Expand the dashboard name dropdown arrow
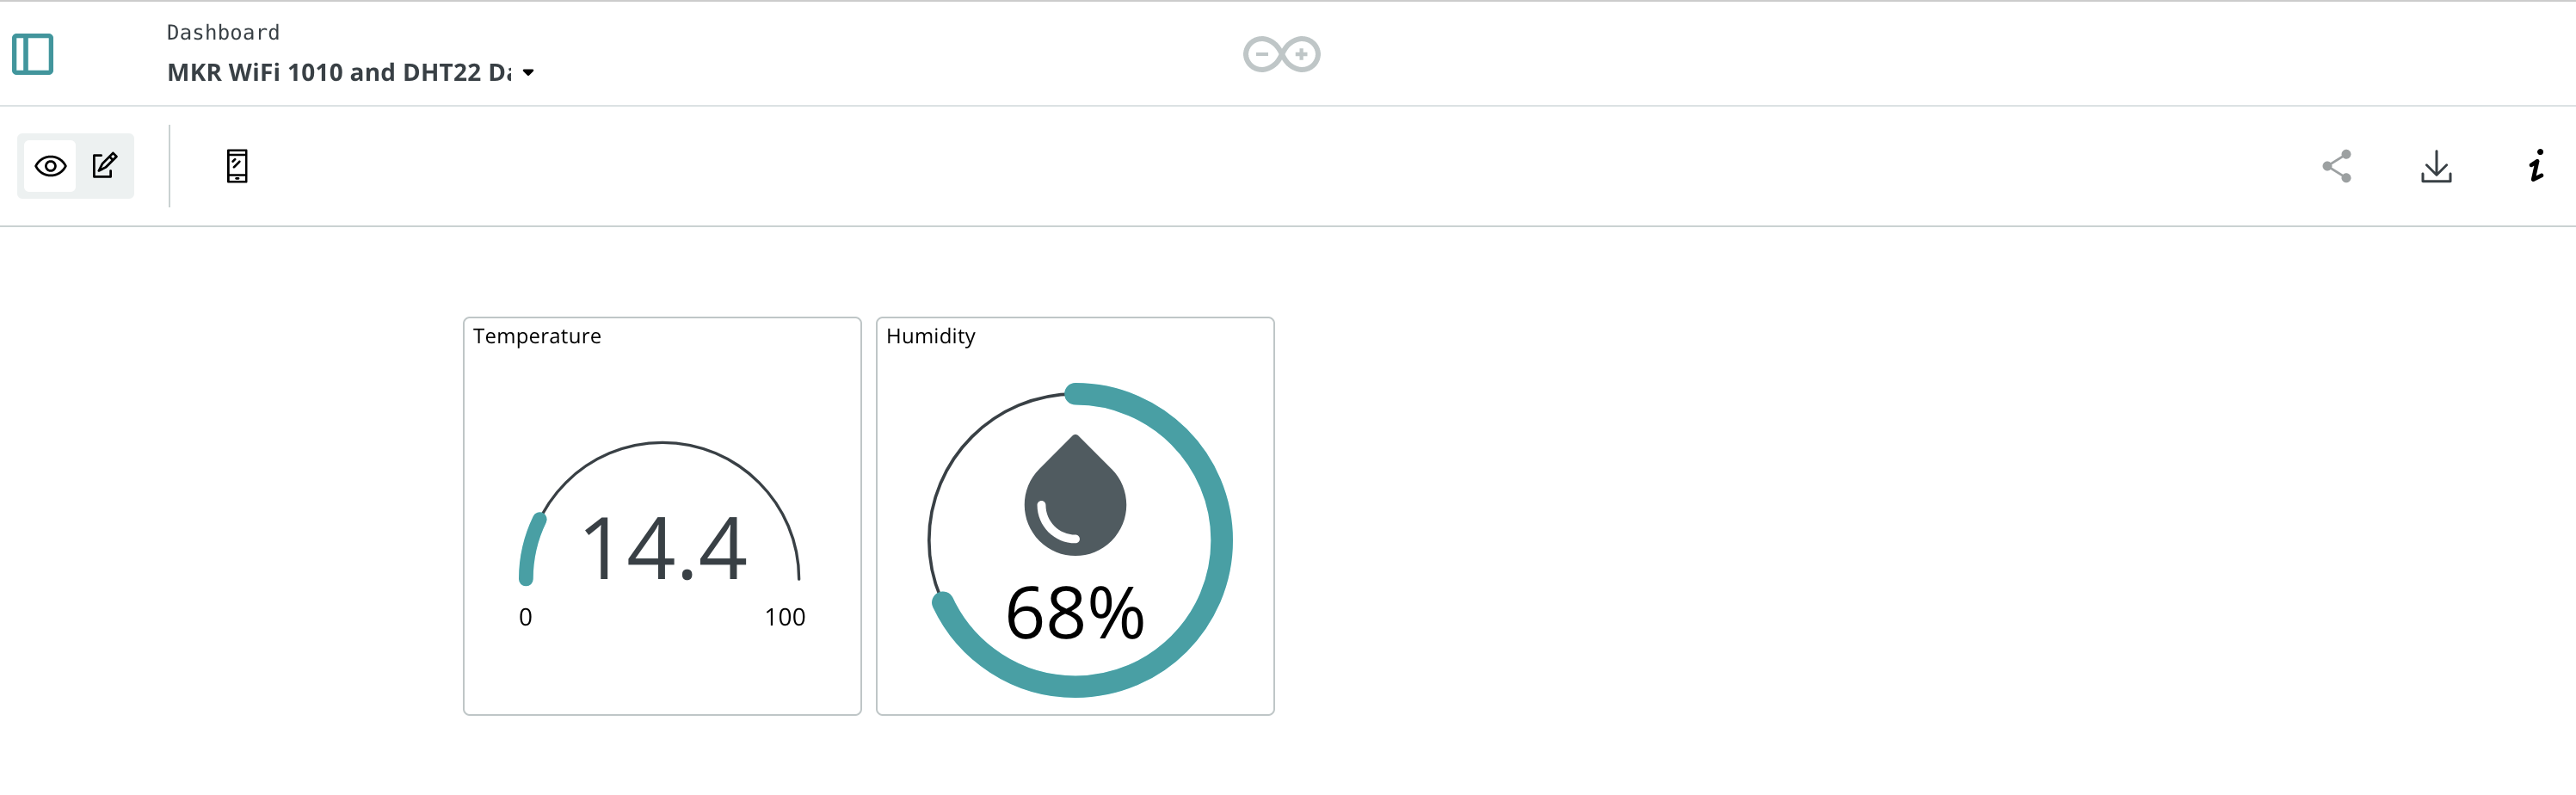 click(528, 73)
